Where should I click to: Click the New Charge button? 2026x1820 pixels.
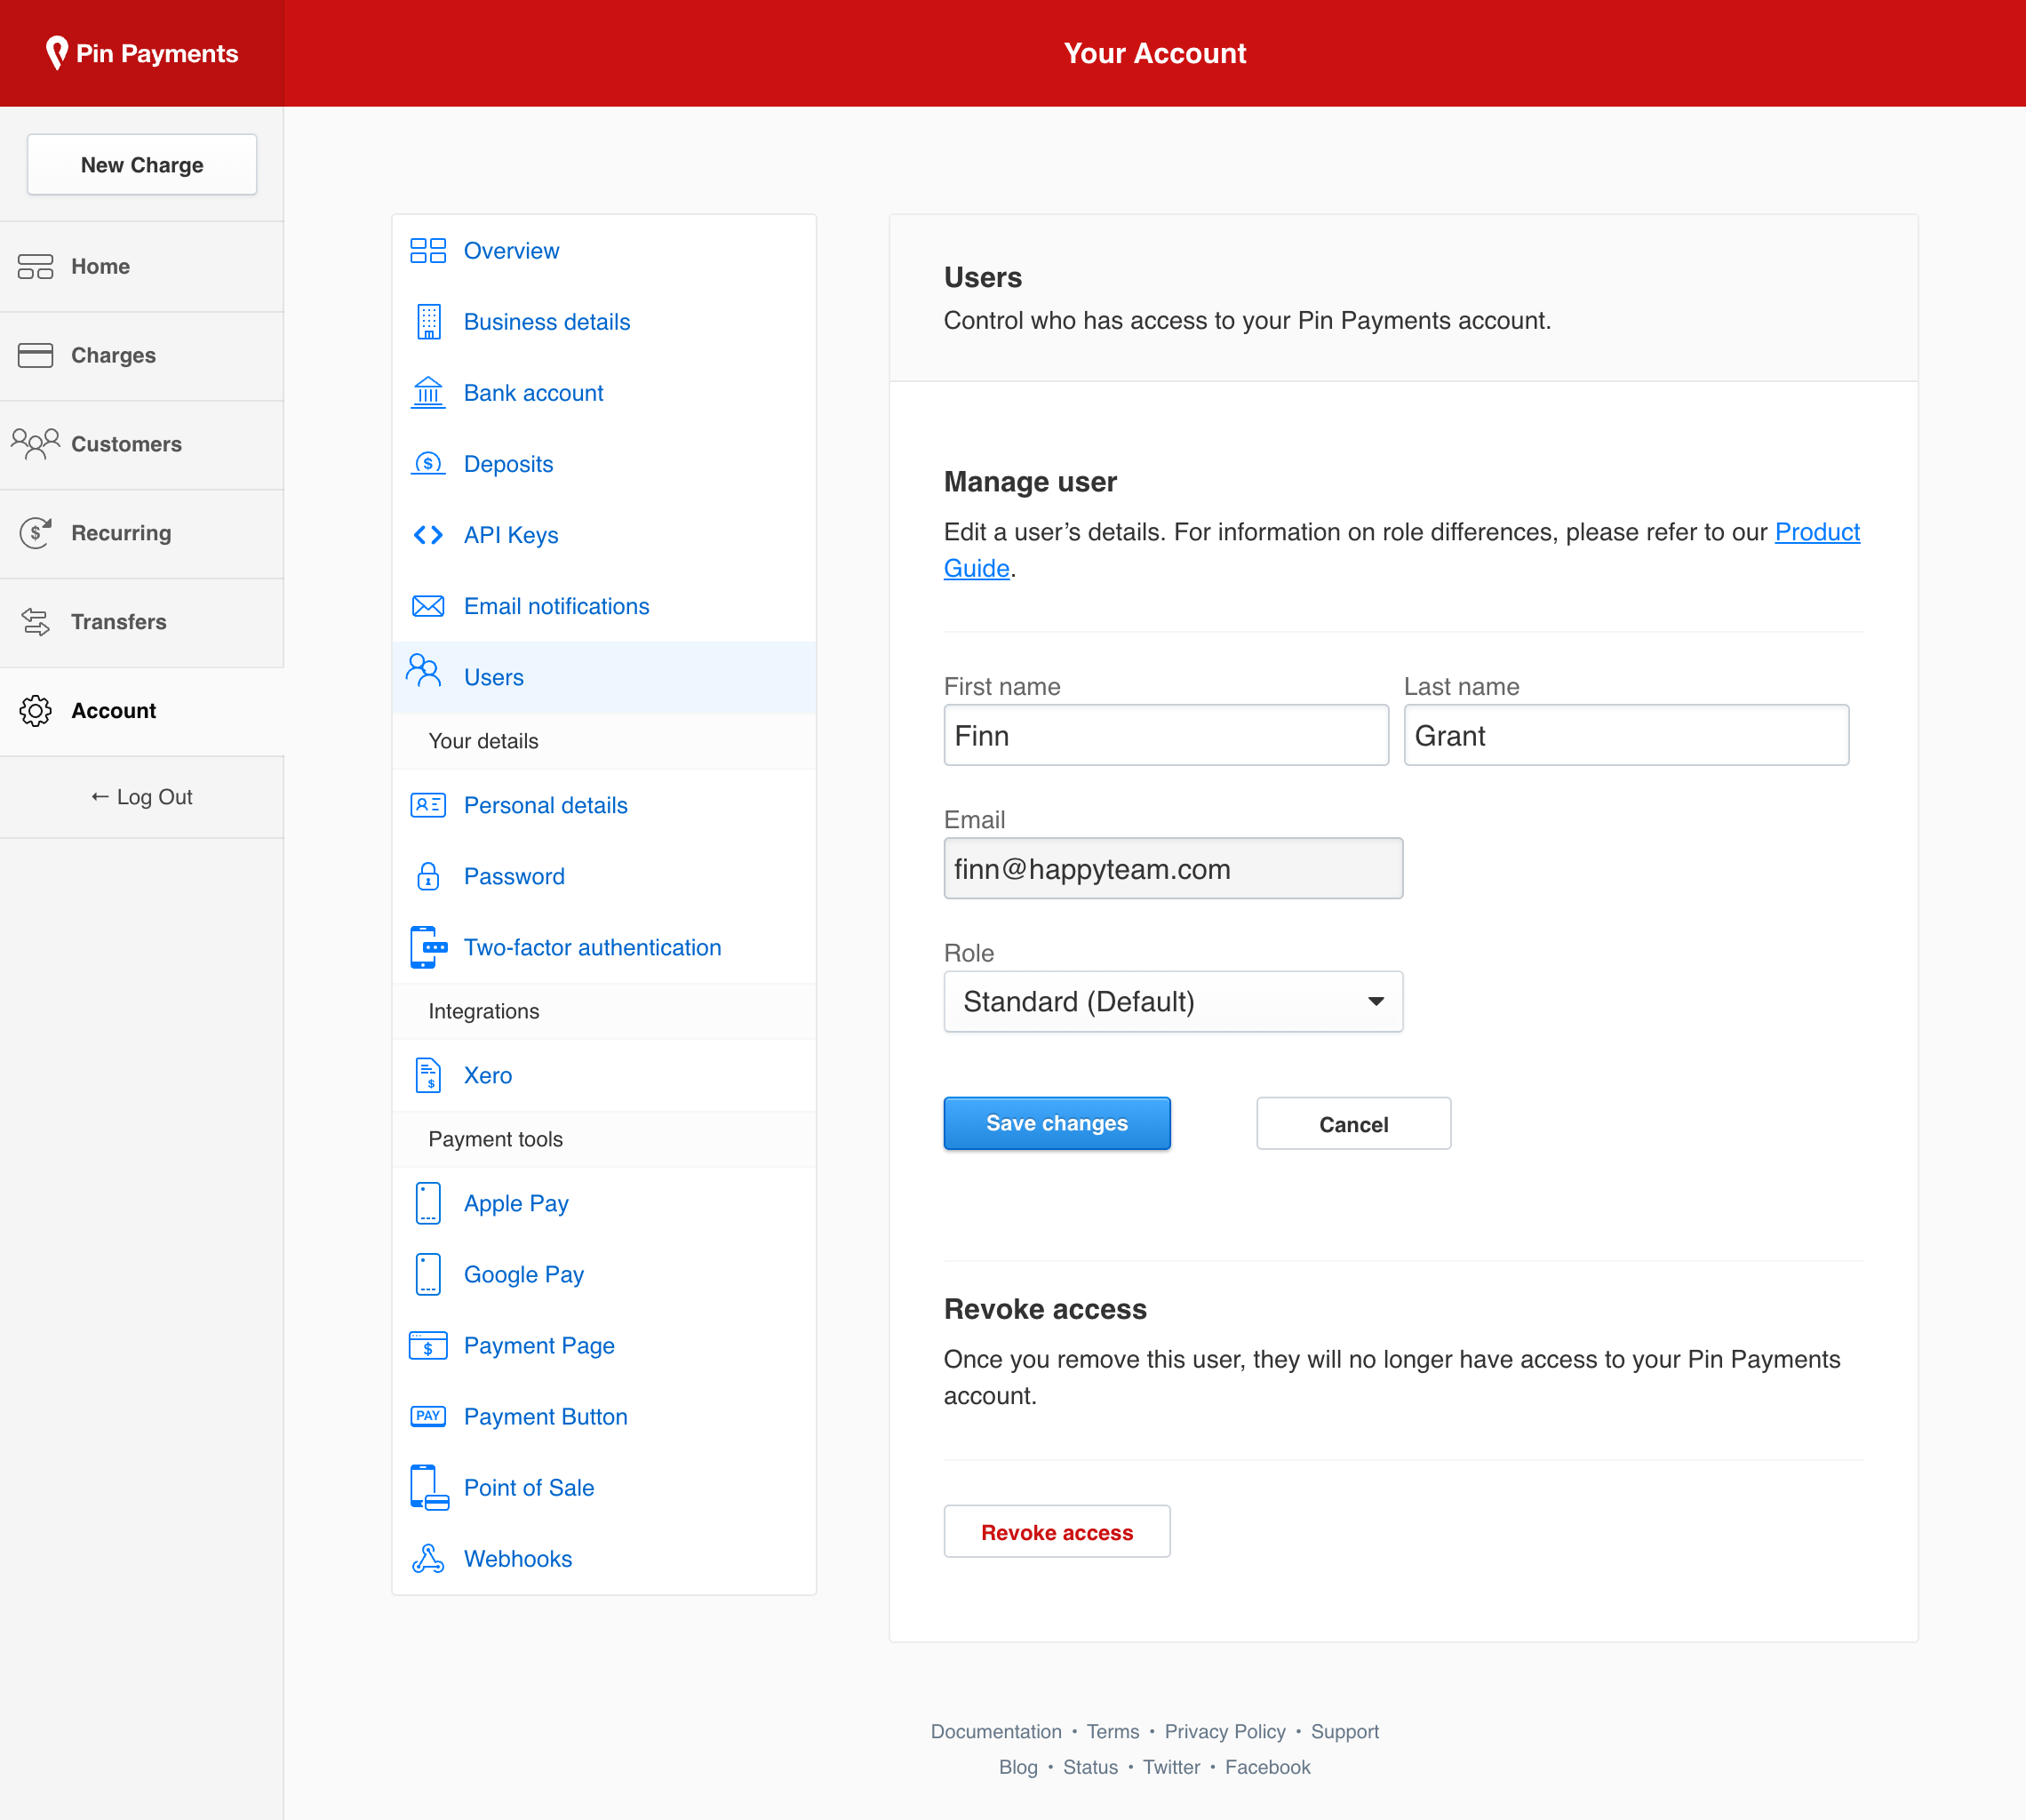142,164
